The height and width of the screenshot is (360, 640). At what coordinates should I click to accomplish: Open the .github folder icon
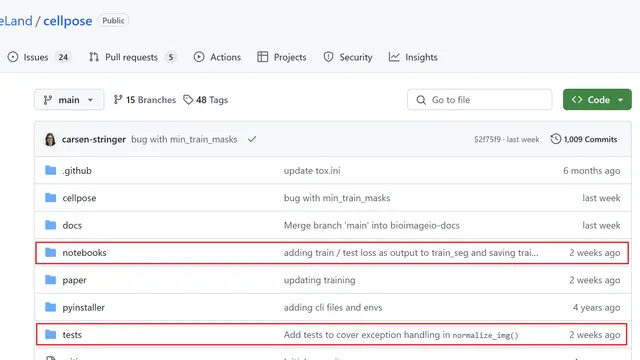pos(51,170)
